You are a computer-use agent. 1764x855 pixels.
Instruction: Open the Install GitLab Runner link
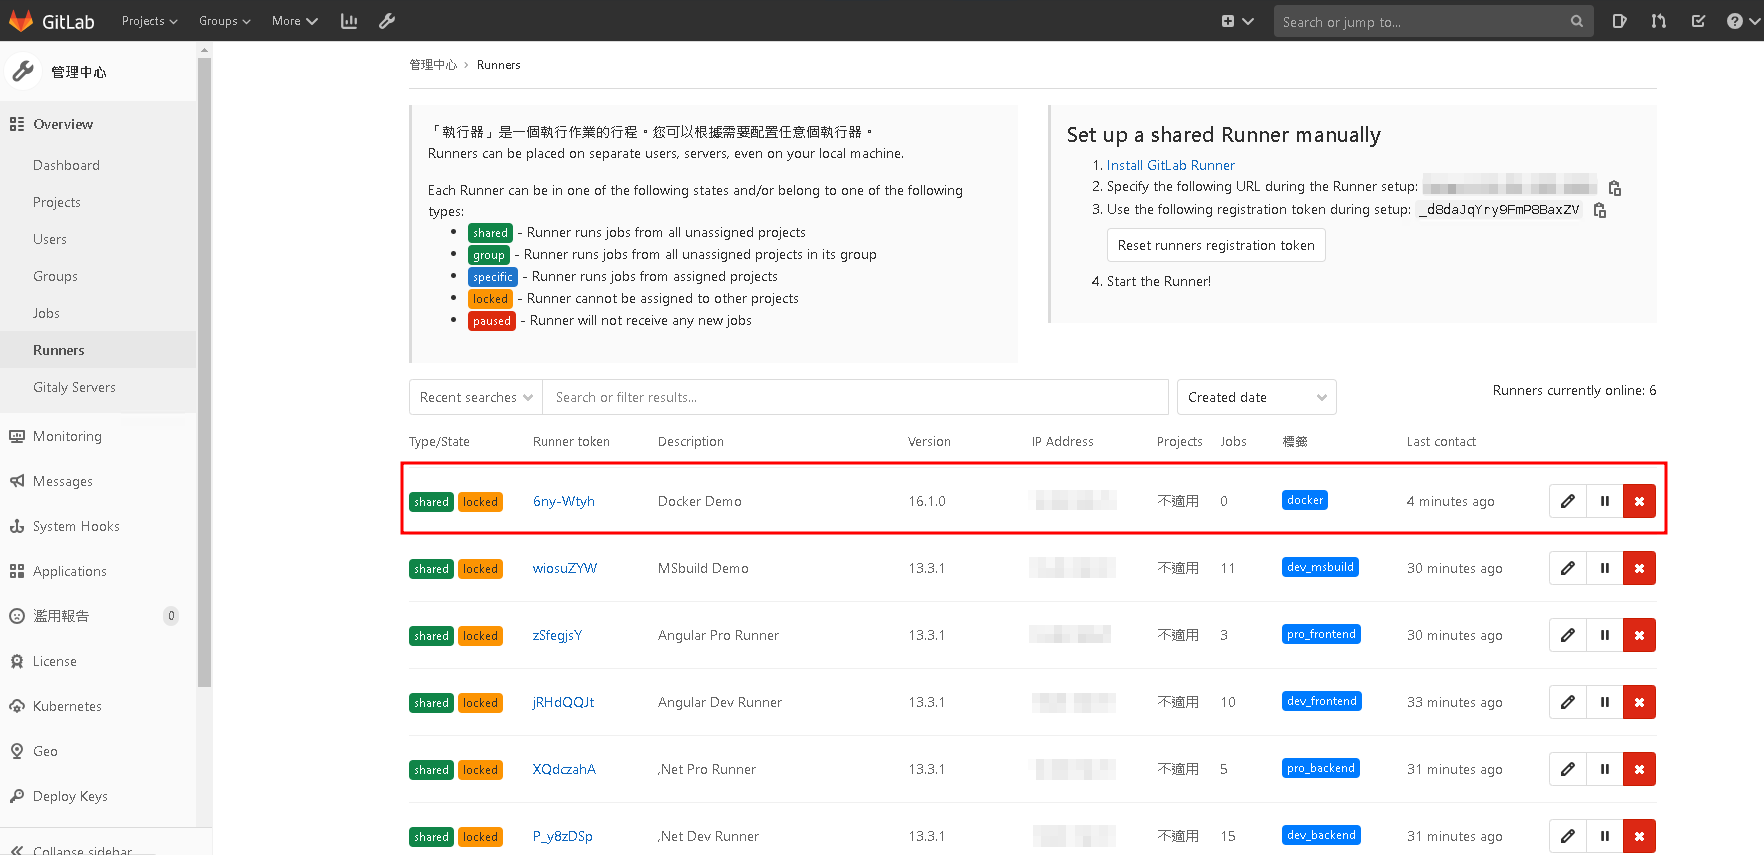1170,165
